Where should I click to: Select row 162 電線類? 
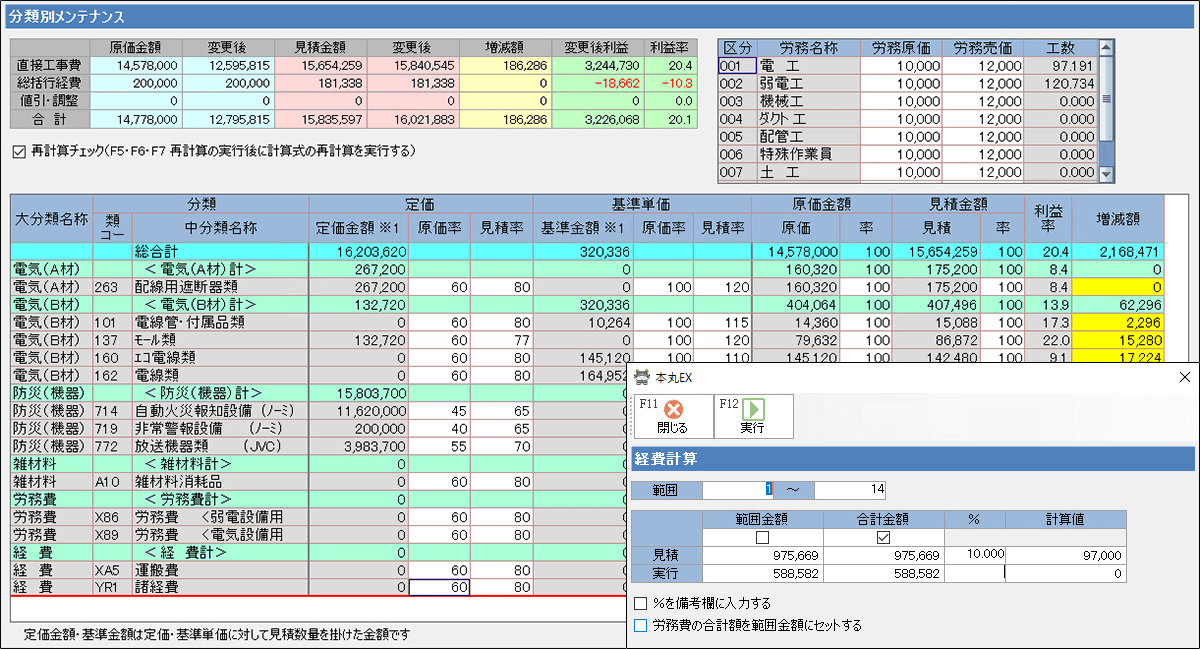pyautogui.click(x=320, y=376)
